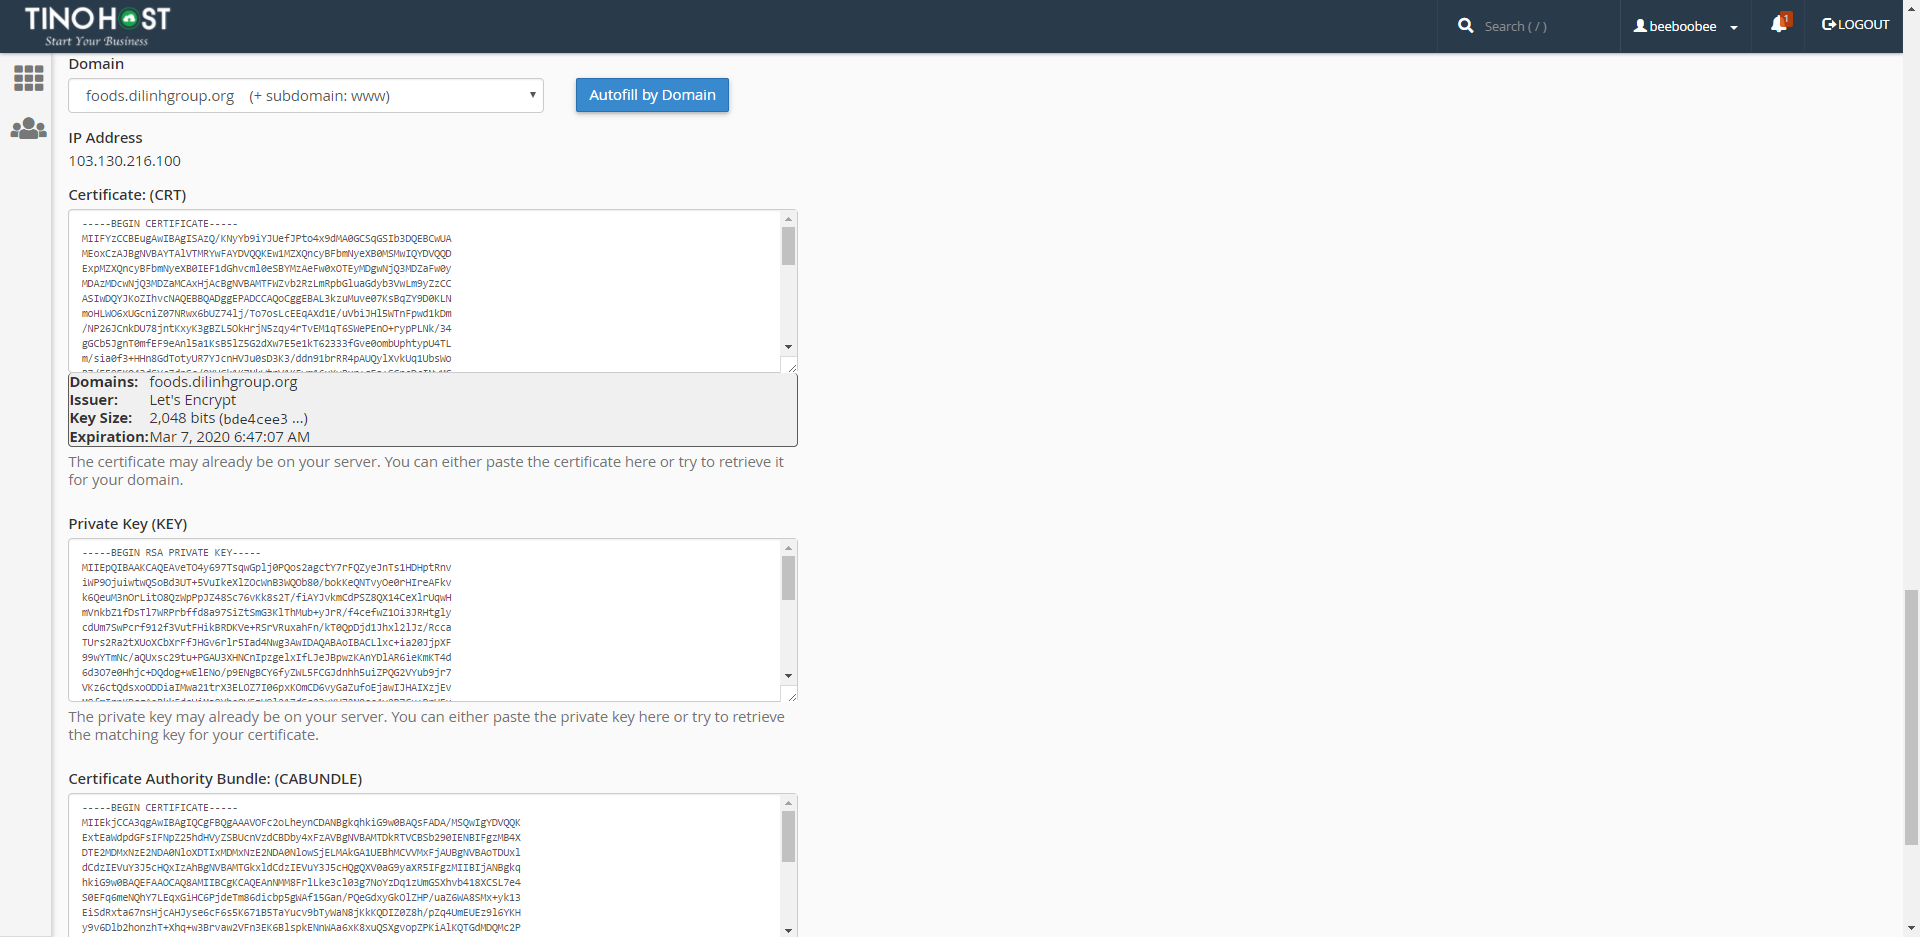The height and width of the screenshot is (937, 1920).
Task: Click the IP address 103.130.216.100
Action: pyautogui.click(x=125, y=161)
